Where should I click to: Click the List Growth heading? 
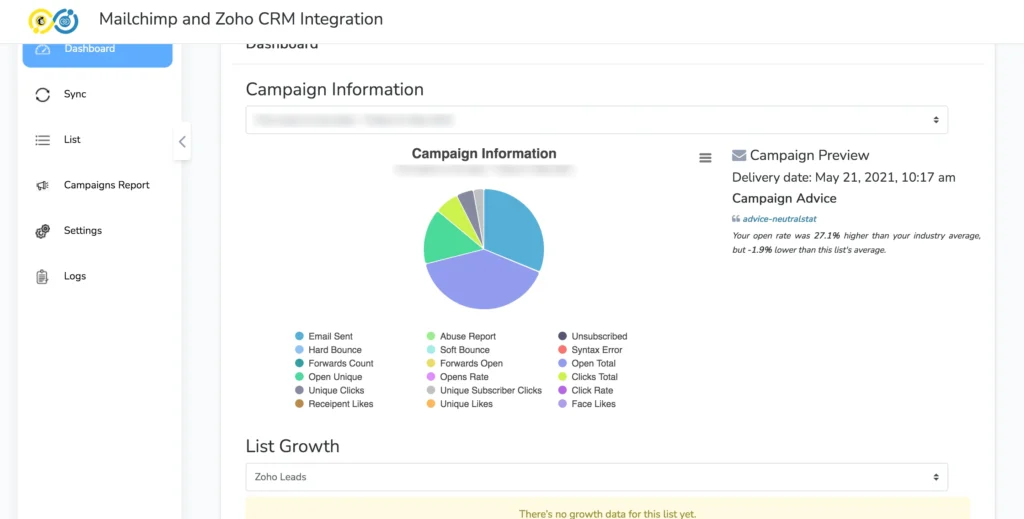[293, 447]
